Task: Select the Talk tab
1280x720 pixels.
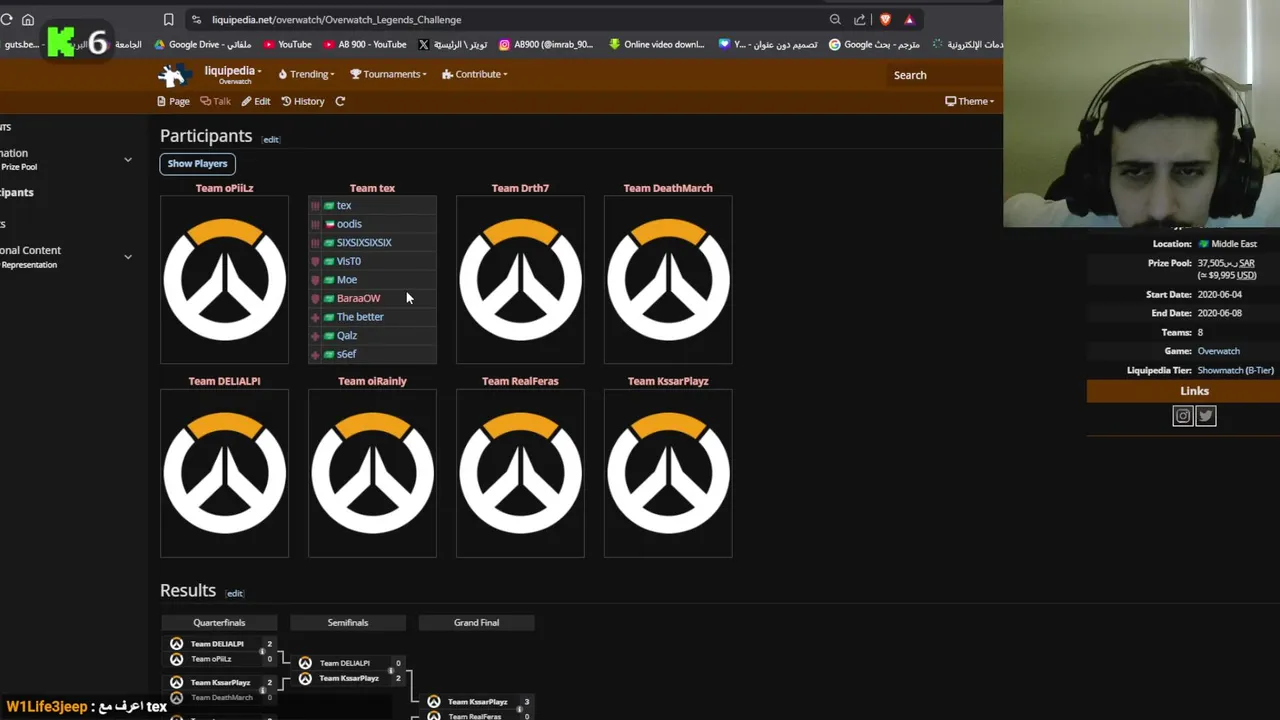Action: point(215,101)
